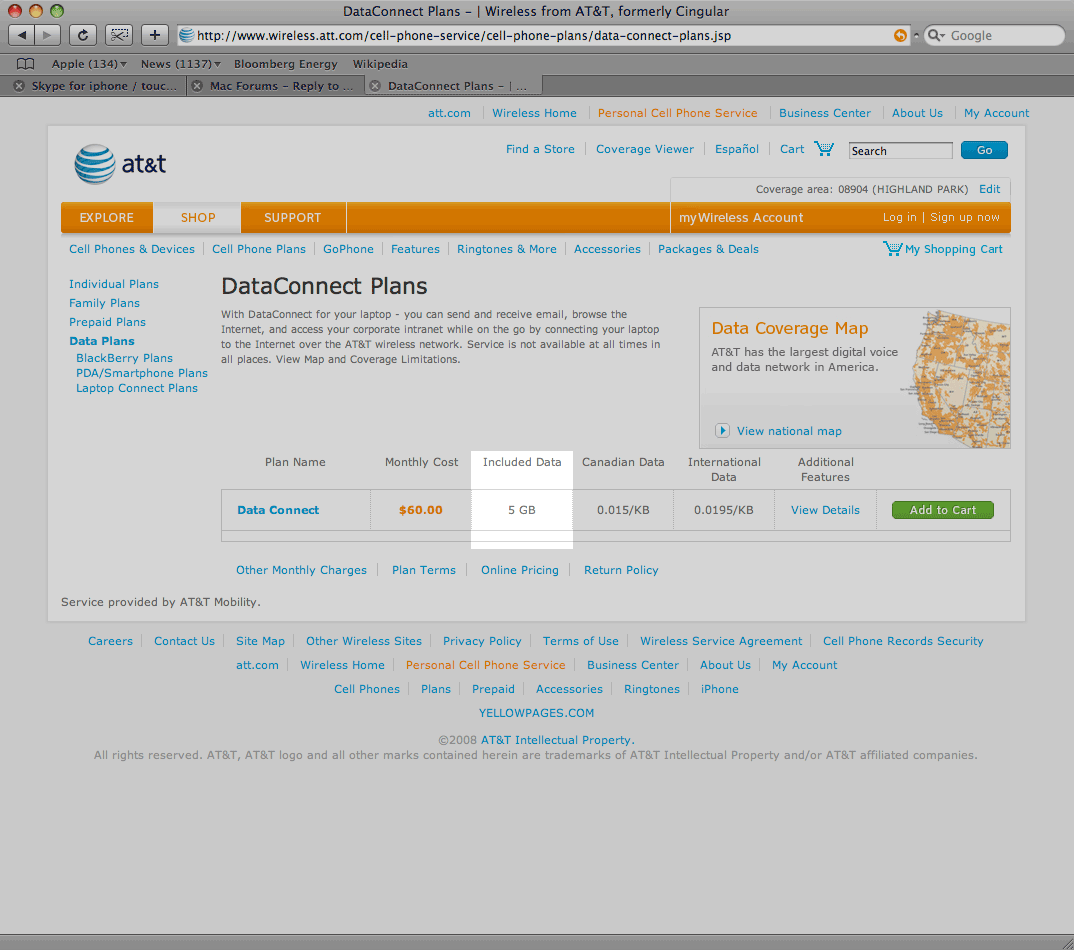Switch site language to Español
The width and height of the screenshot is (1074, 950).
[x=736, y=149]
